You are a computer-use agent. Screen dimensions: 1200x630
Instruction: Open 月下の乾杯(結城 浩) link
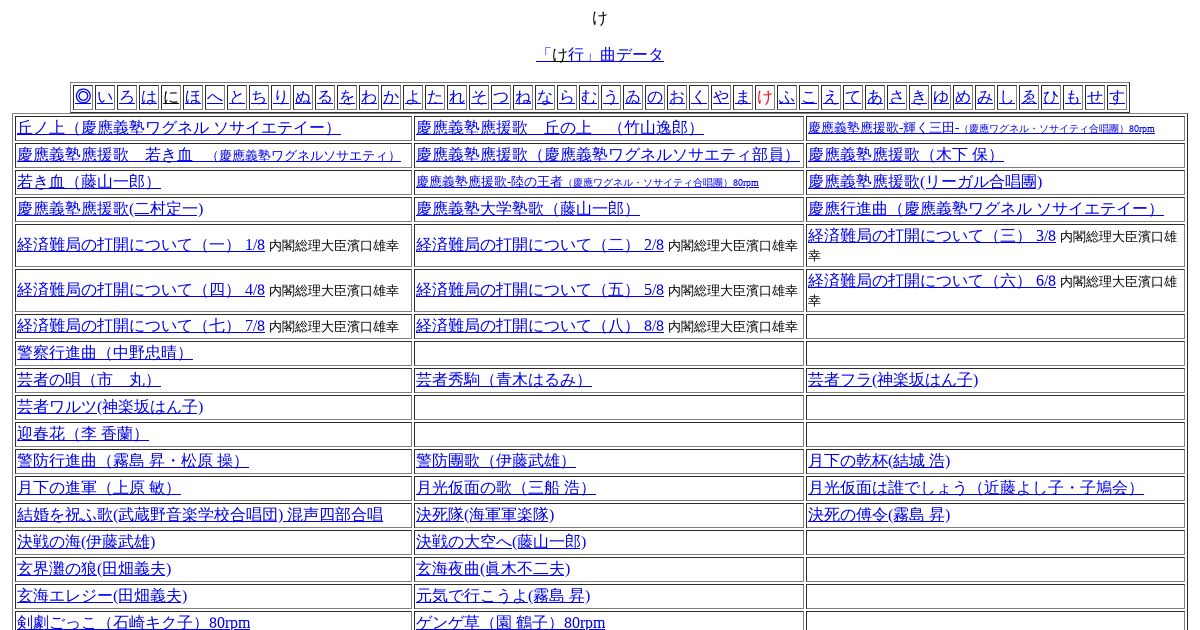879,461
